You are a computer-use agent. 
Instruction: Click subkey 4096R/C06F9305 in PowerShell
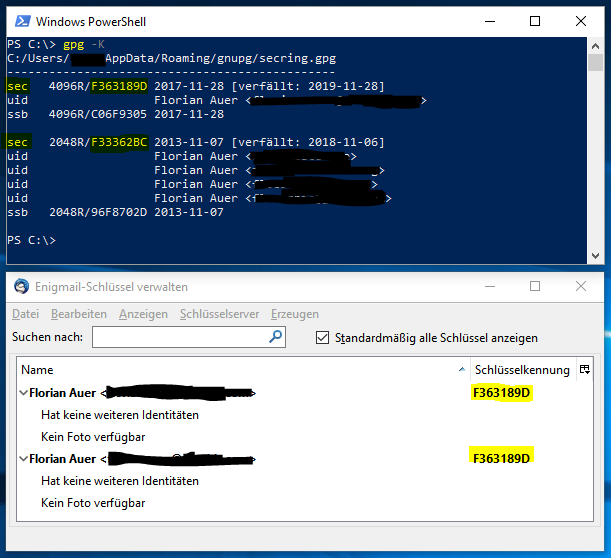coord(97,114)
